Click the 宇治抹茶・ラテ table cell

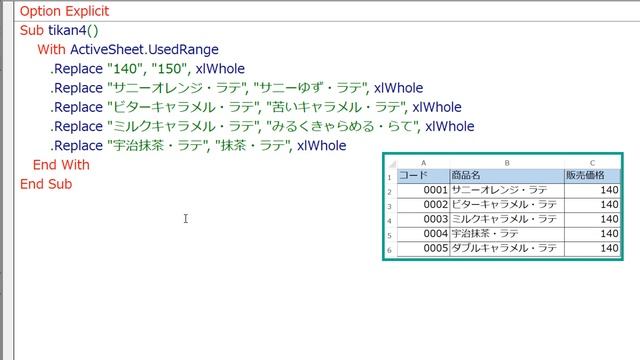click(507, 234)
